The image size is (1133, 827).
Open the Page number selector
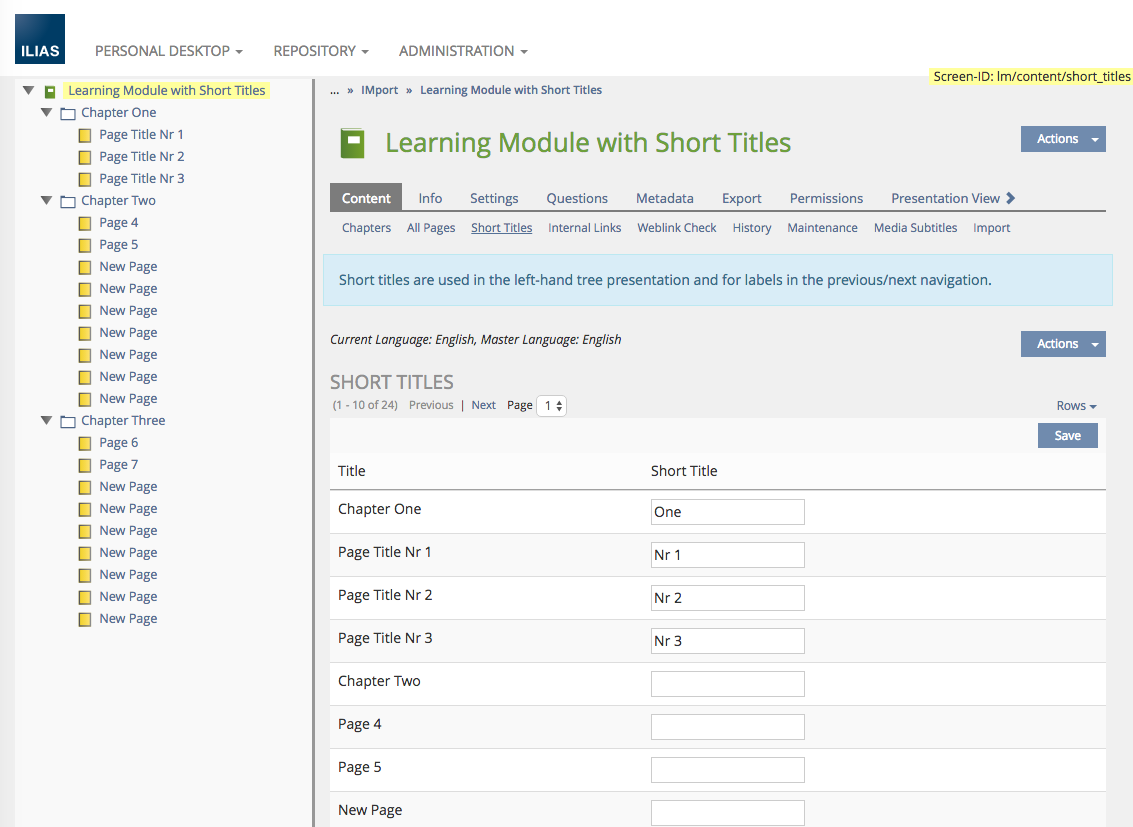pos(551,406)
